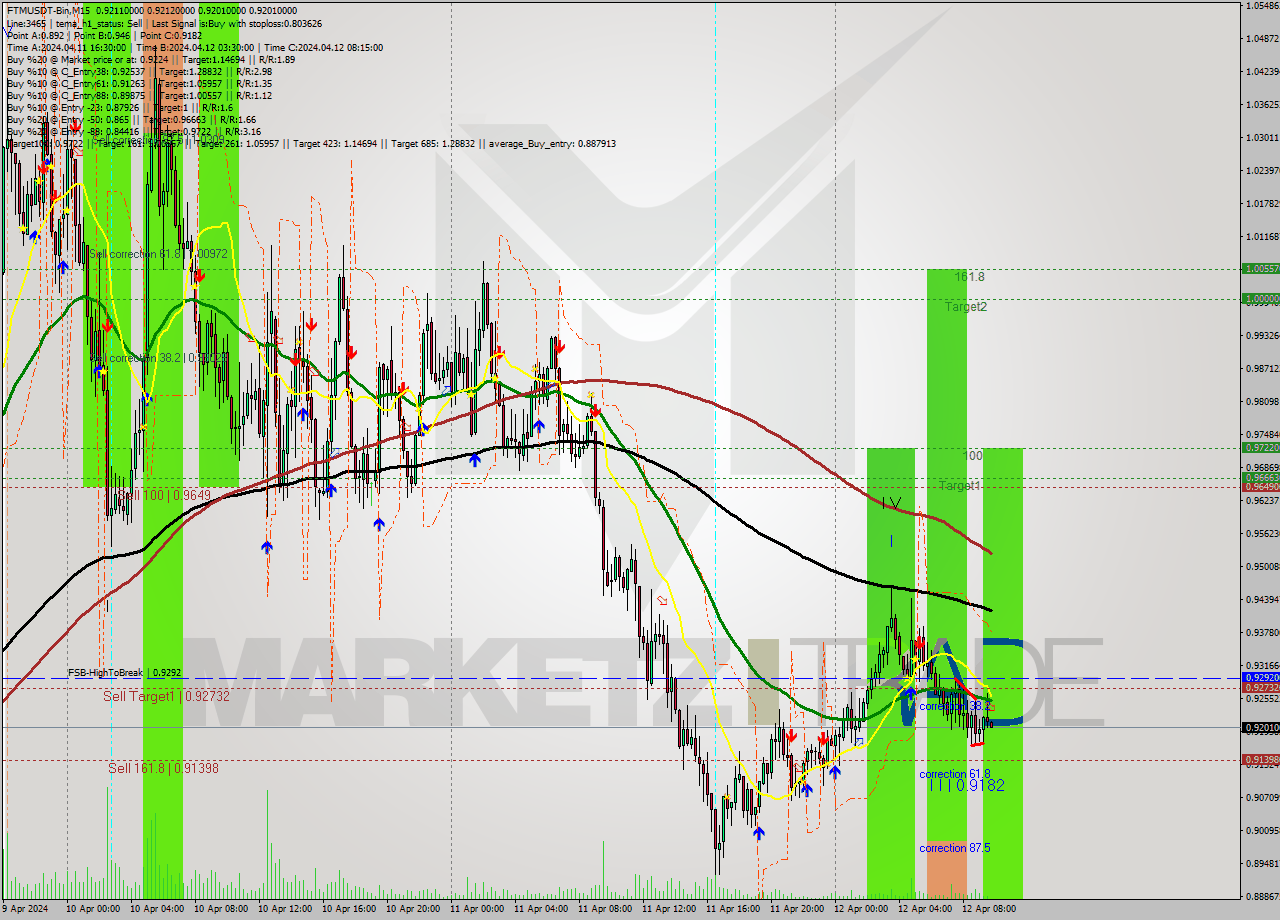
Task: Click the '11 Apr 20:00' time label
Action: point(796,909)
